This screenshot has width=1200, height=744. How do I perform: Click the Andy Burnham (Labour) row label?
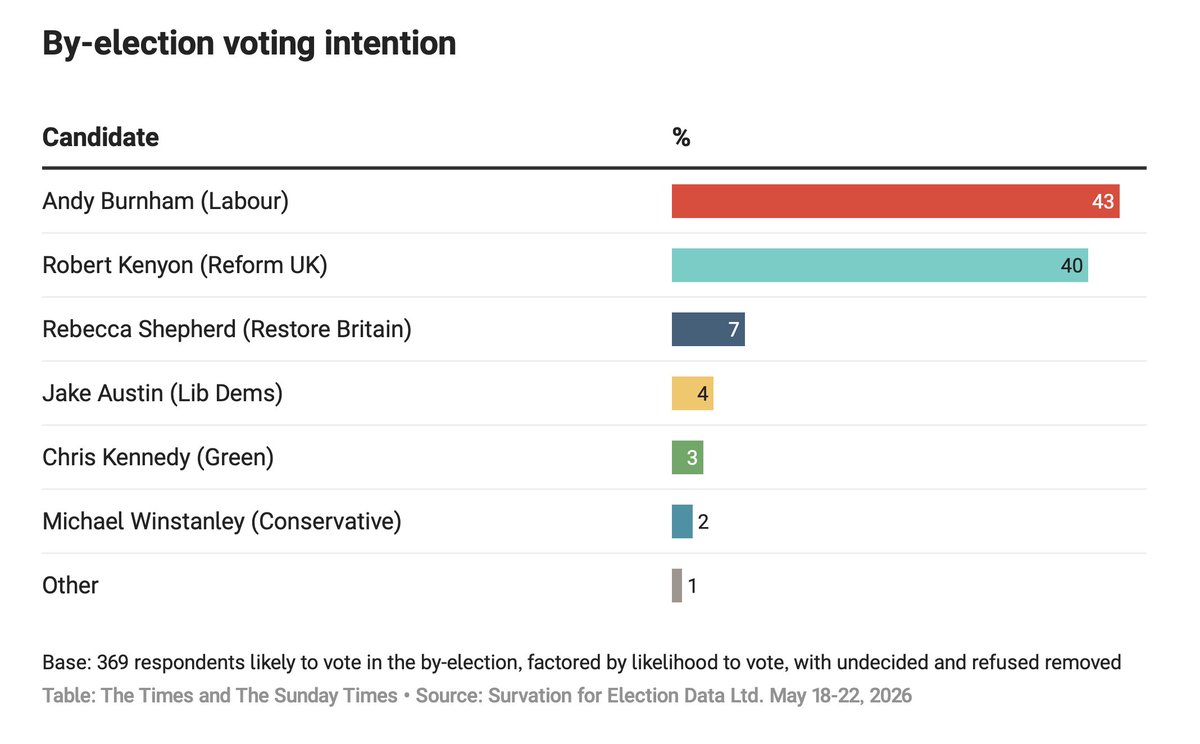pyautogui.click(x=165, y=201)
